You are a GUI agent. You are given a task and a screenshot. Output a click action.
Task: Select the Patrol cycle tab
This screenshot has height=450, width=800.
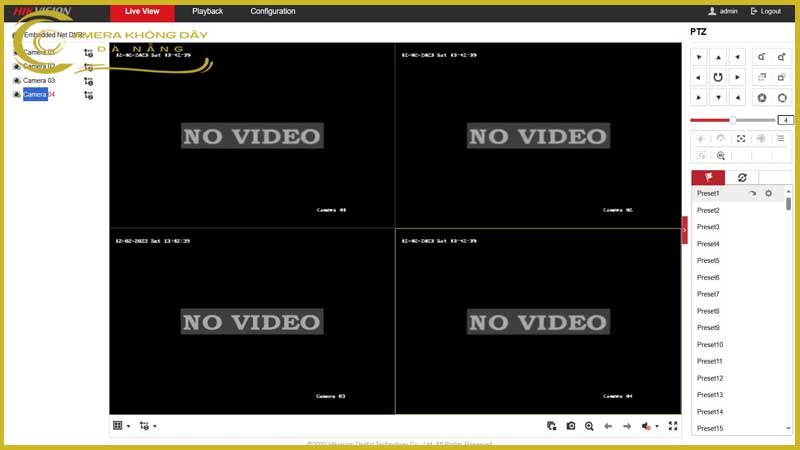click(742, 177)
